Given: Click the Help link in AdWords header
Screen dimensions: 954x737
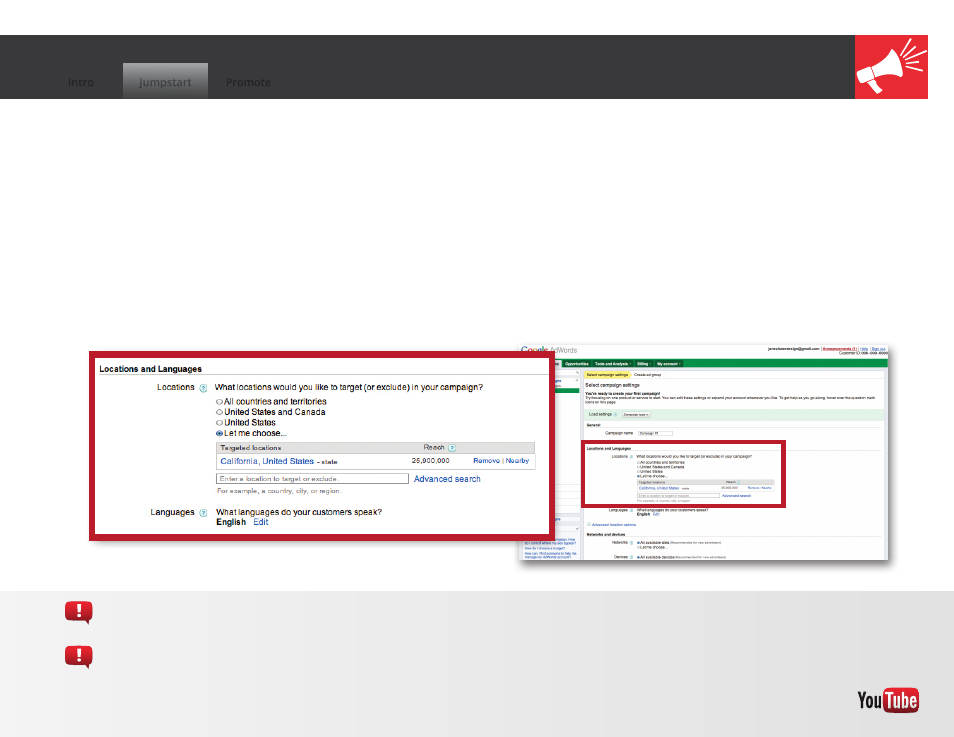Looking at the screenshot, I should pyautogui.click(x=864, y=349).
